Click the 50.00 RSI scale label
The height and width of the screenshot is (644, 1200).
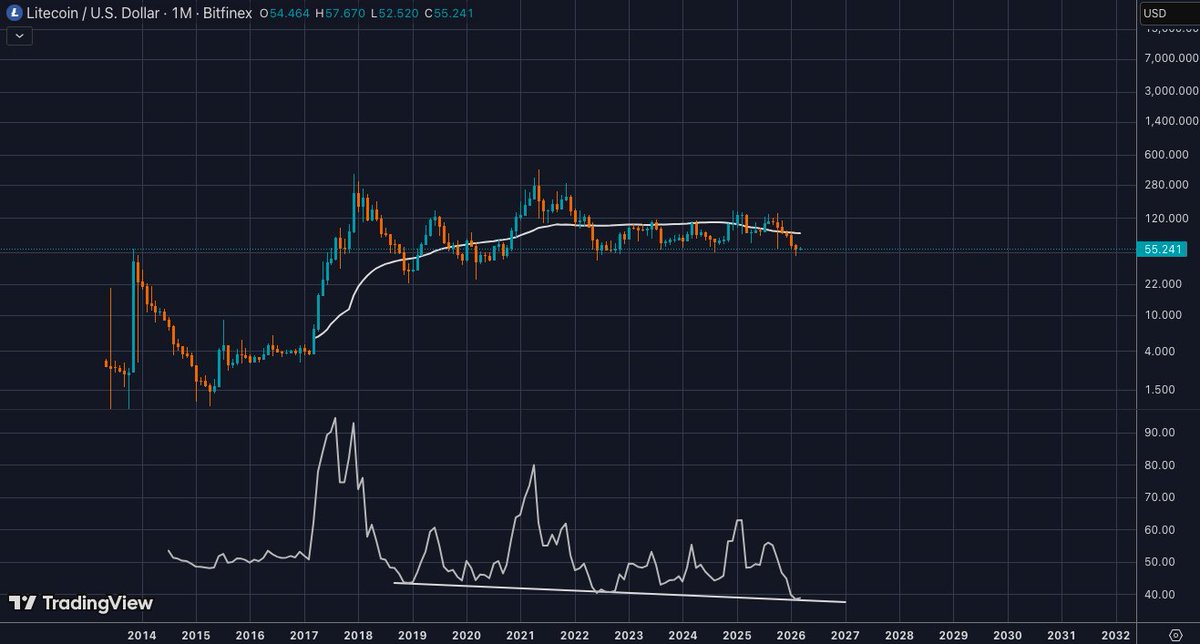point(1161,562)
